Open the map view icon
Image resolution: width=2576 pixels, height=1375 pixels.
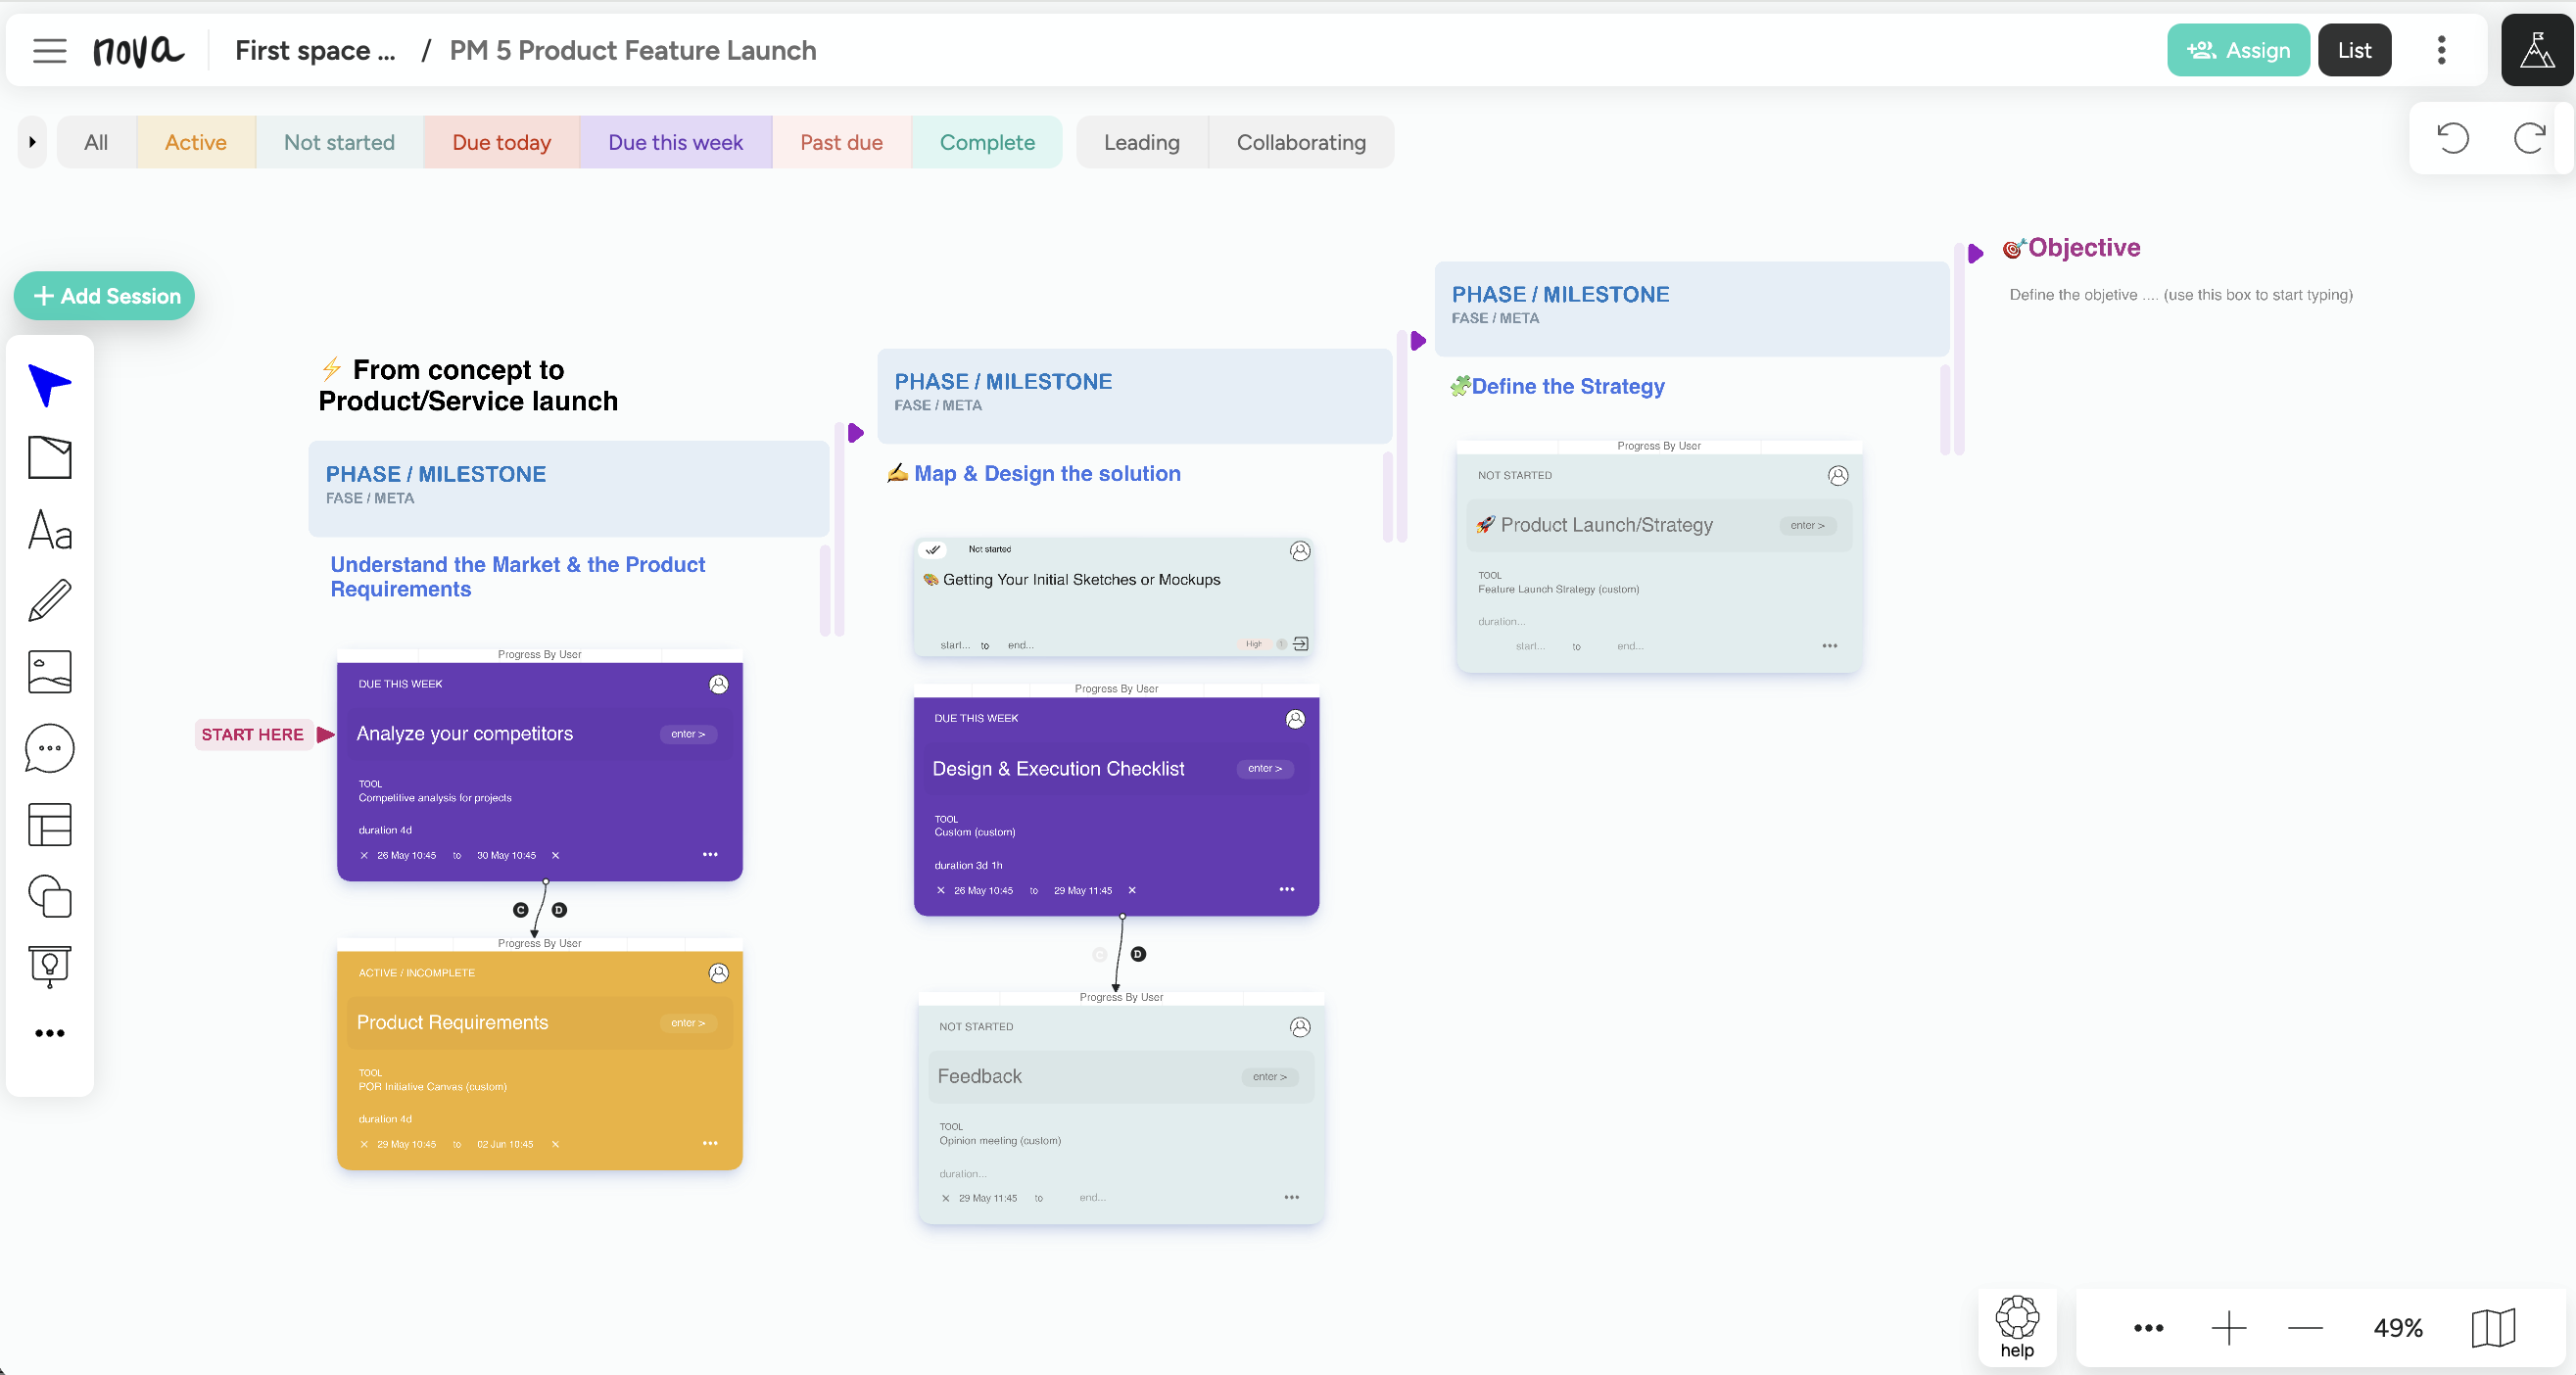coord(2493,1328)
